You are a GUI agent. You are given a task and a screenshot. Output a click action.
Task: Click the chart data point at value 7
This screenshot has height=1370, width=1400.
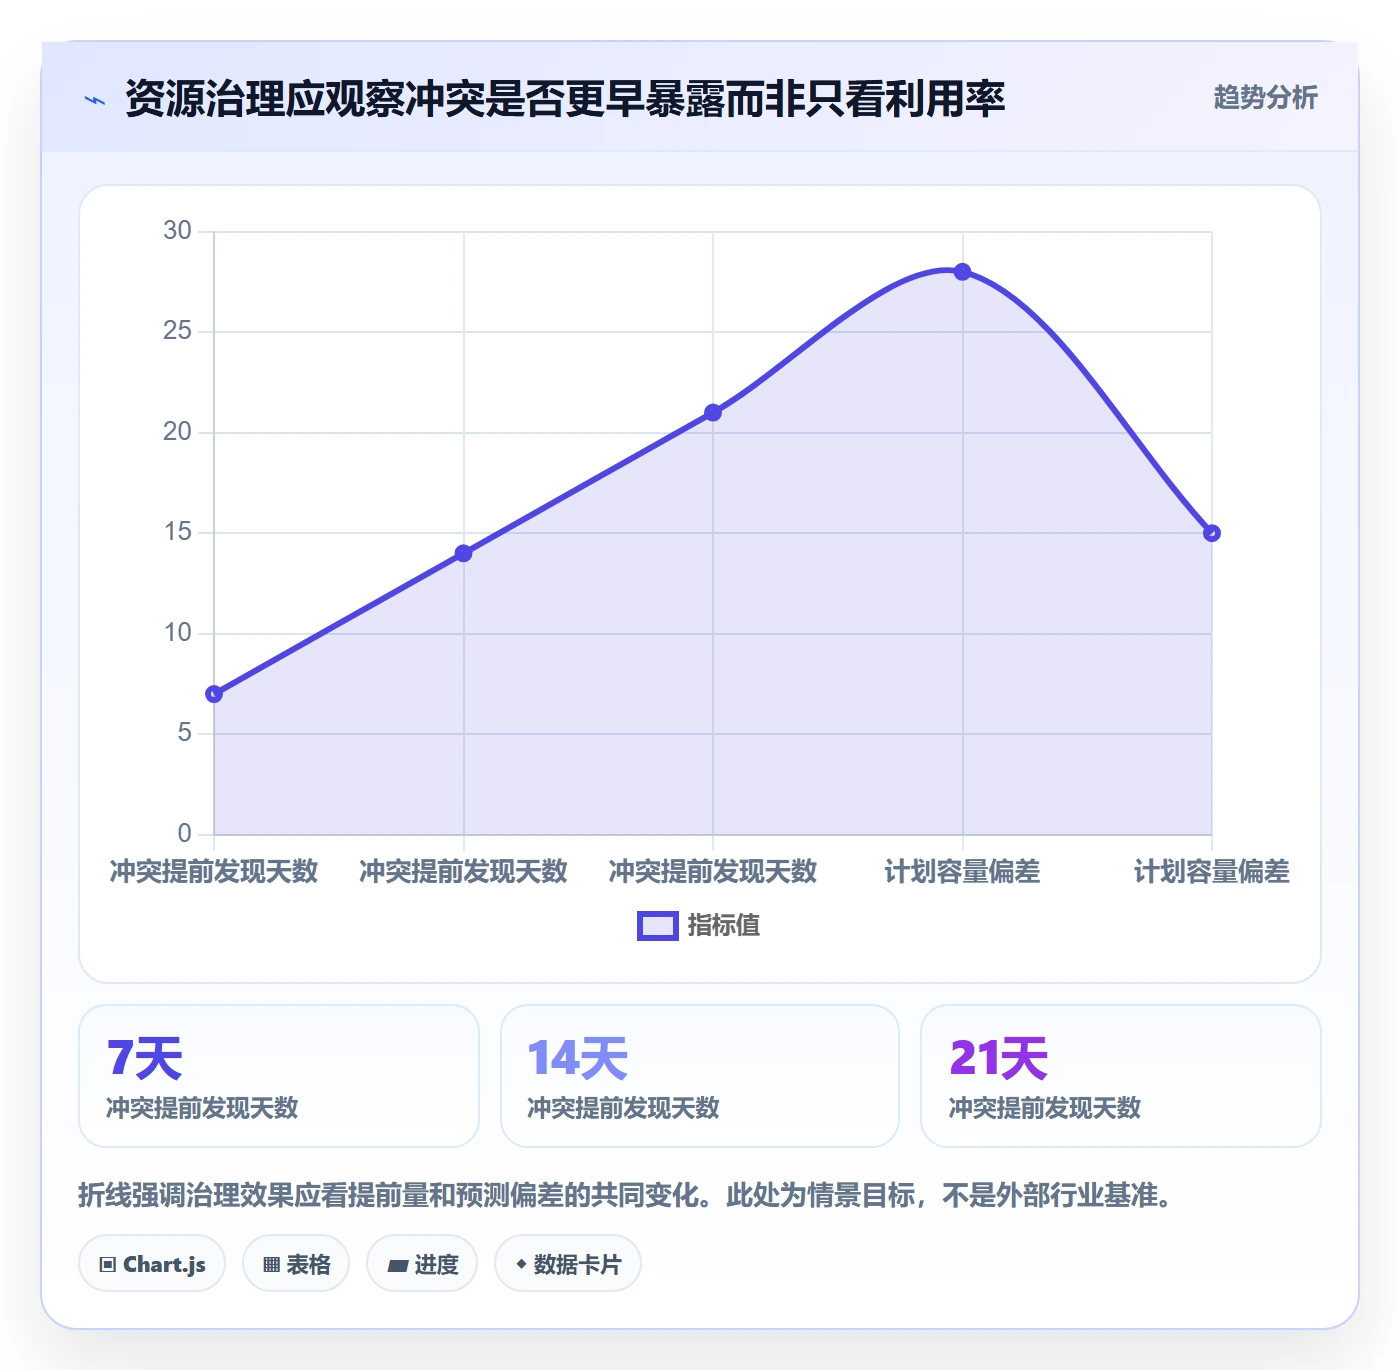point(214,694)
